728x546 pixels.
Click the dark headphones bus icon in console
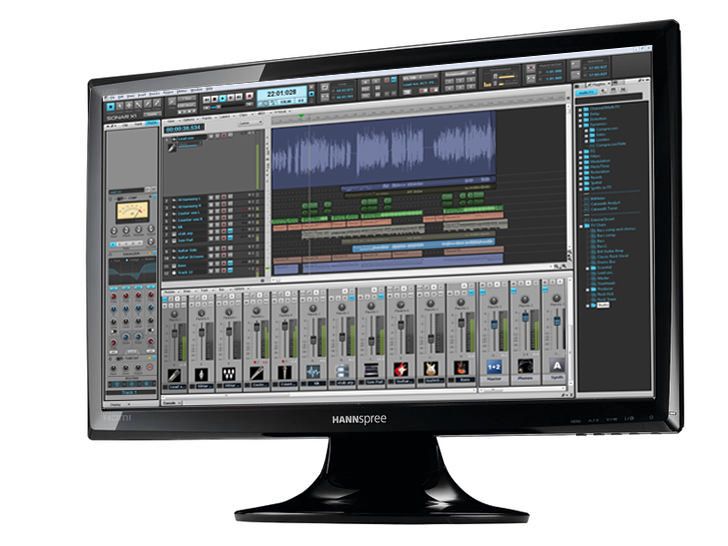(x=525, y=366)
